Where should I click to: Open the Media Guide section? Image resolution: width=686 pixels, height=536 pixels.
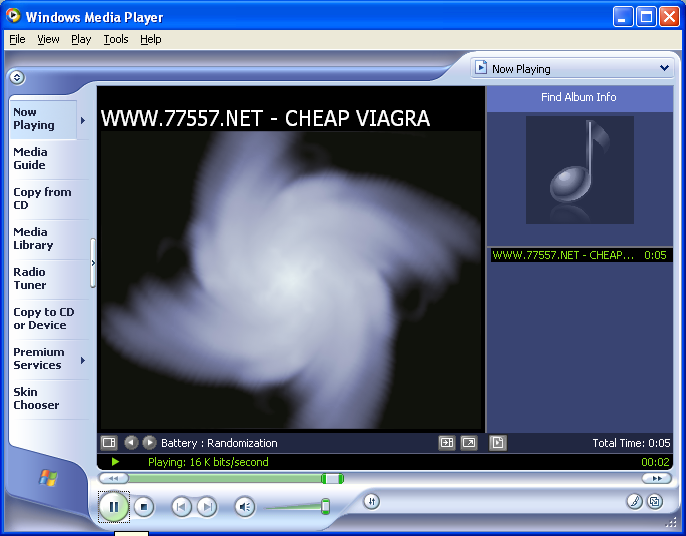pyautogui.click(x=49, y=158)
